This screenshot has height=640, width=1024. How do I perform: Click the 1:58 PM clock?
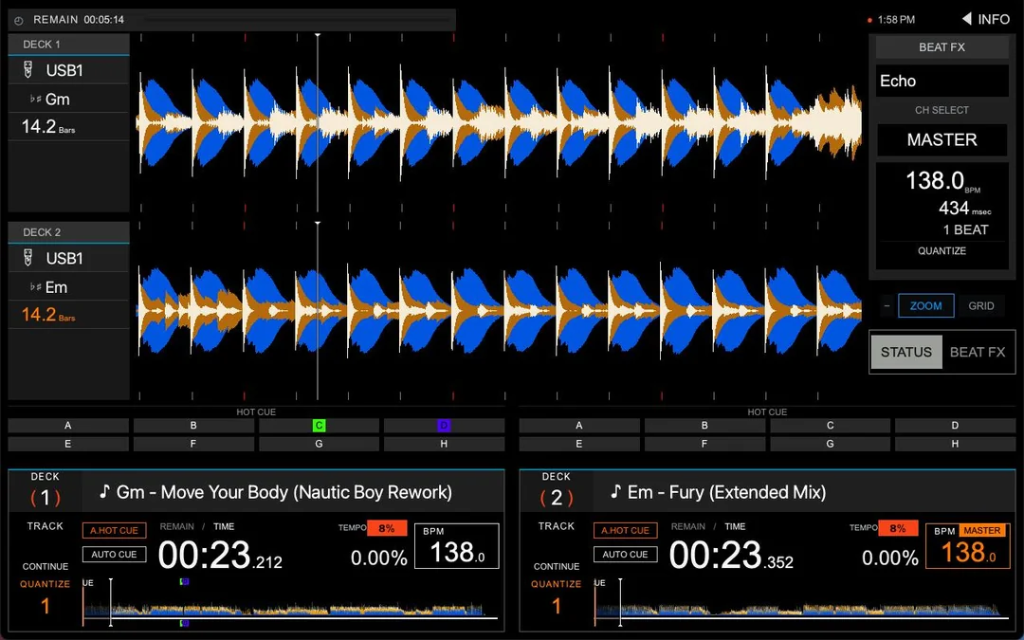(896, 20)
